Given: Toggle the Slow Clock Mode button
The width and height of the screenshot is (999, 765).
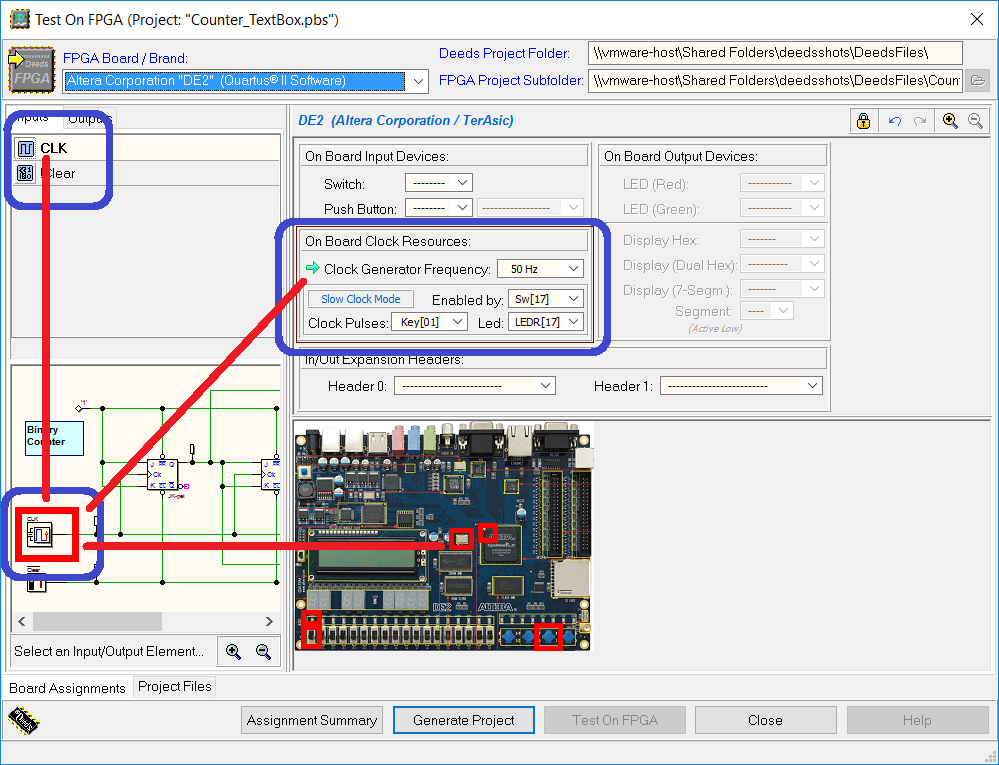Looking at the screenshot, I should tap(361, 299).
